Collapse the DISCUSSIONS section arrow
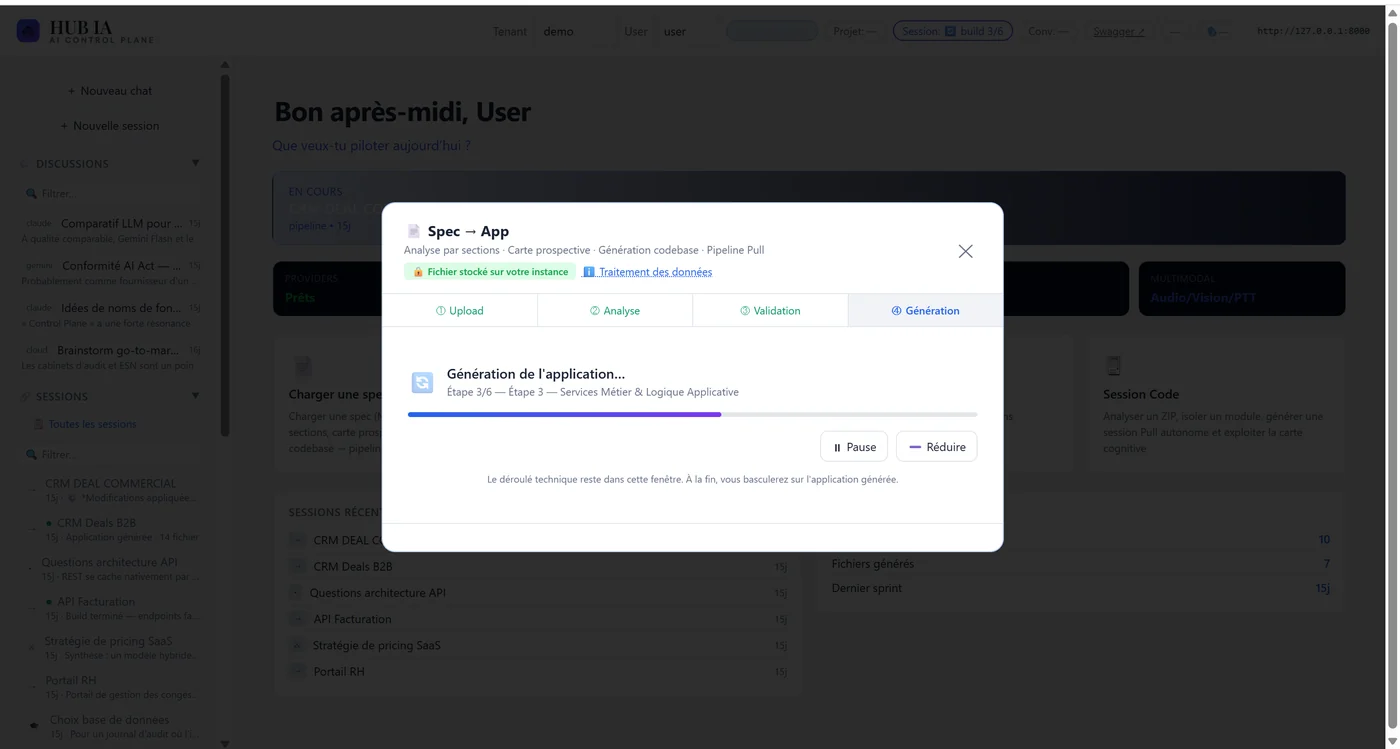Viewport: 1400px width, 749px height. tap(195, 163)
